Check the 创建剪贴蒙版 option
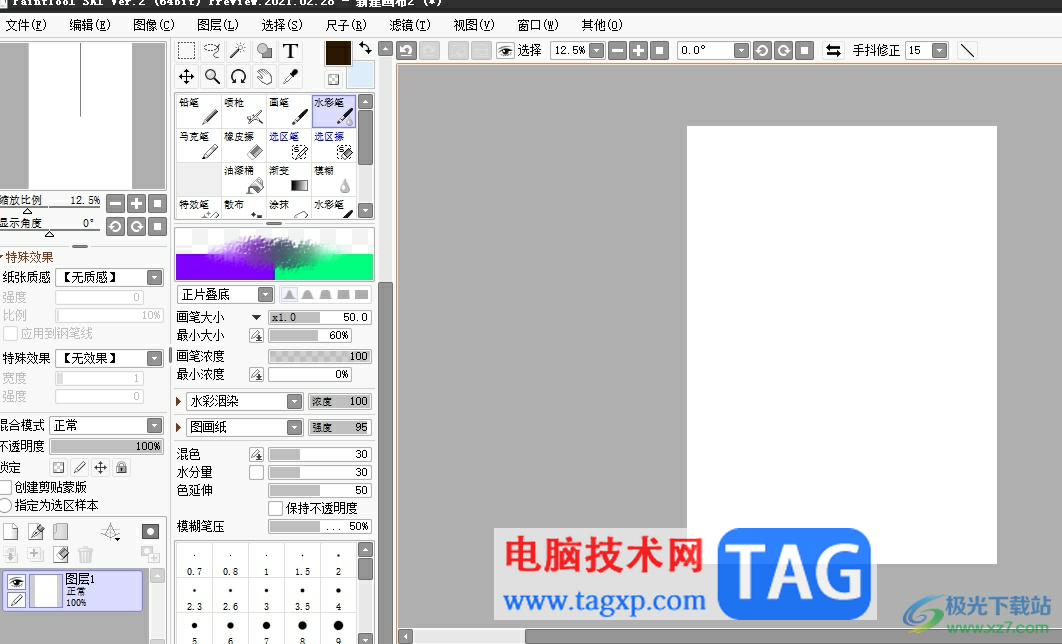 point(6,487)
